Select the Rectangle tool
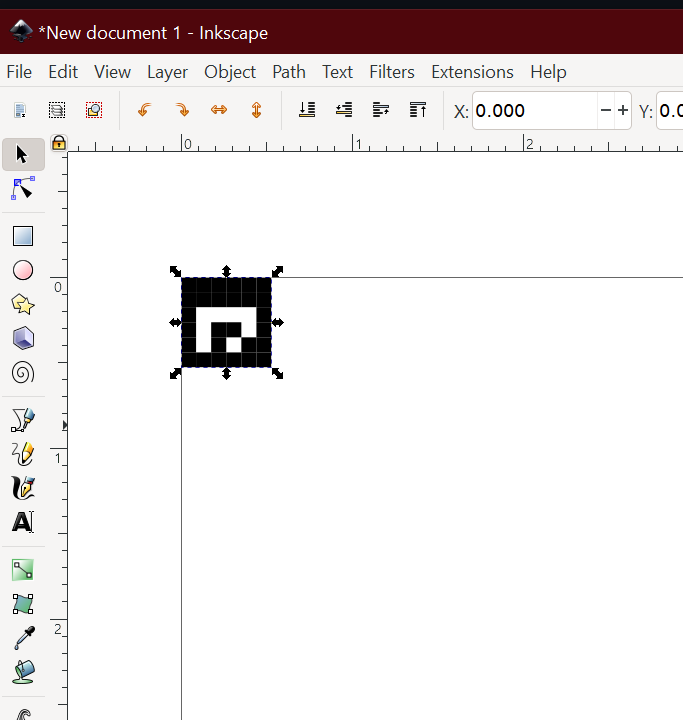Screen dimensions: 683x720 tap(23, 236)
